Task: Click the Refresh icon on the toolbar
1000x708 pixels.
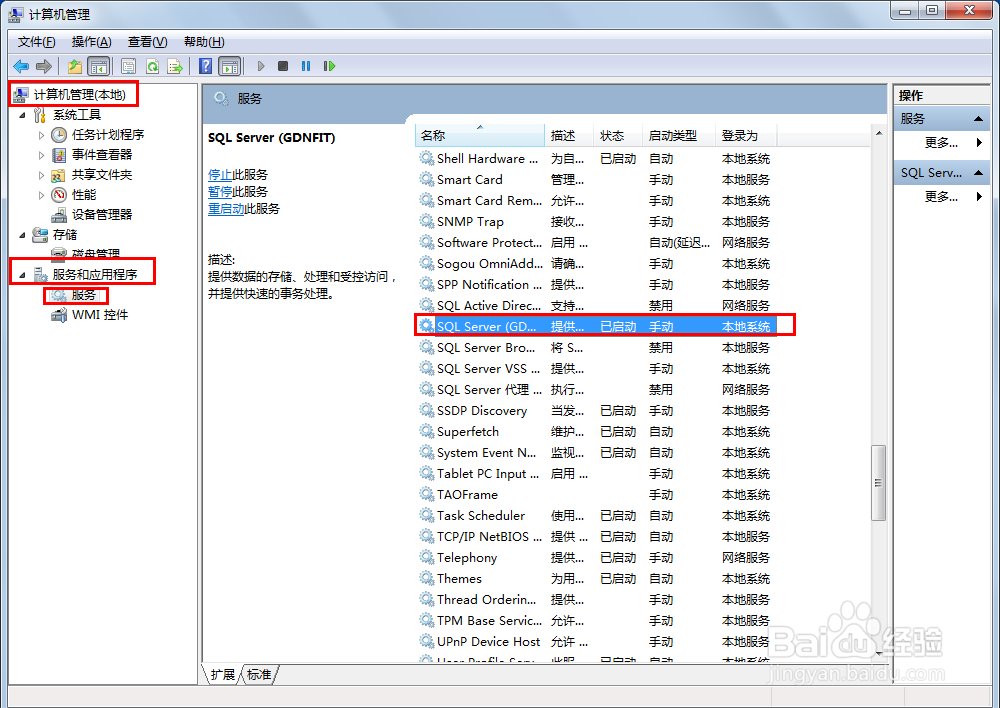Action: (153, 65)
